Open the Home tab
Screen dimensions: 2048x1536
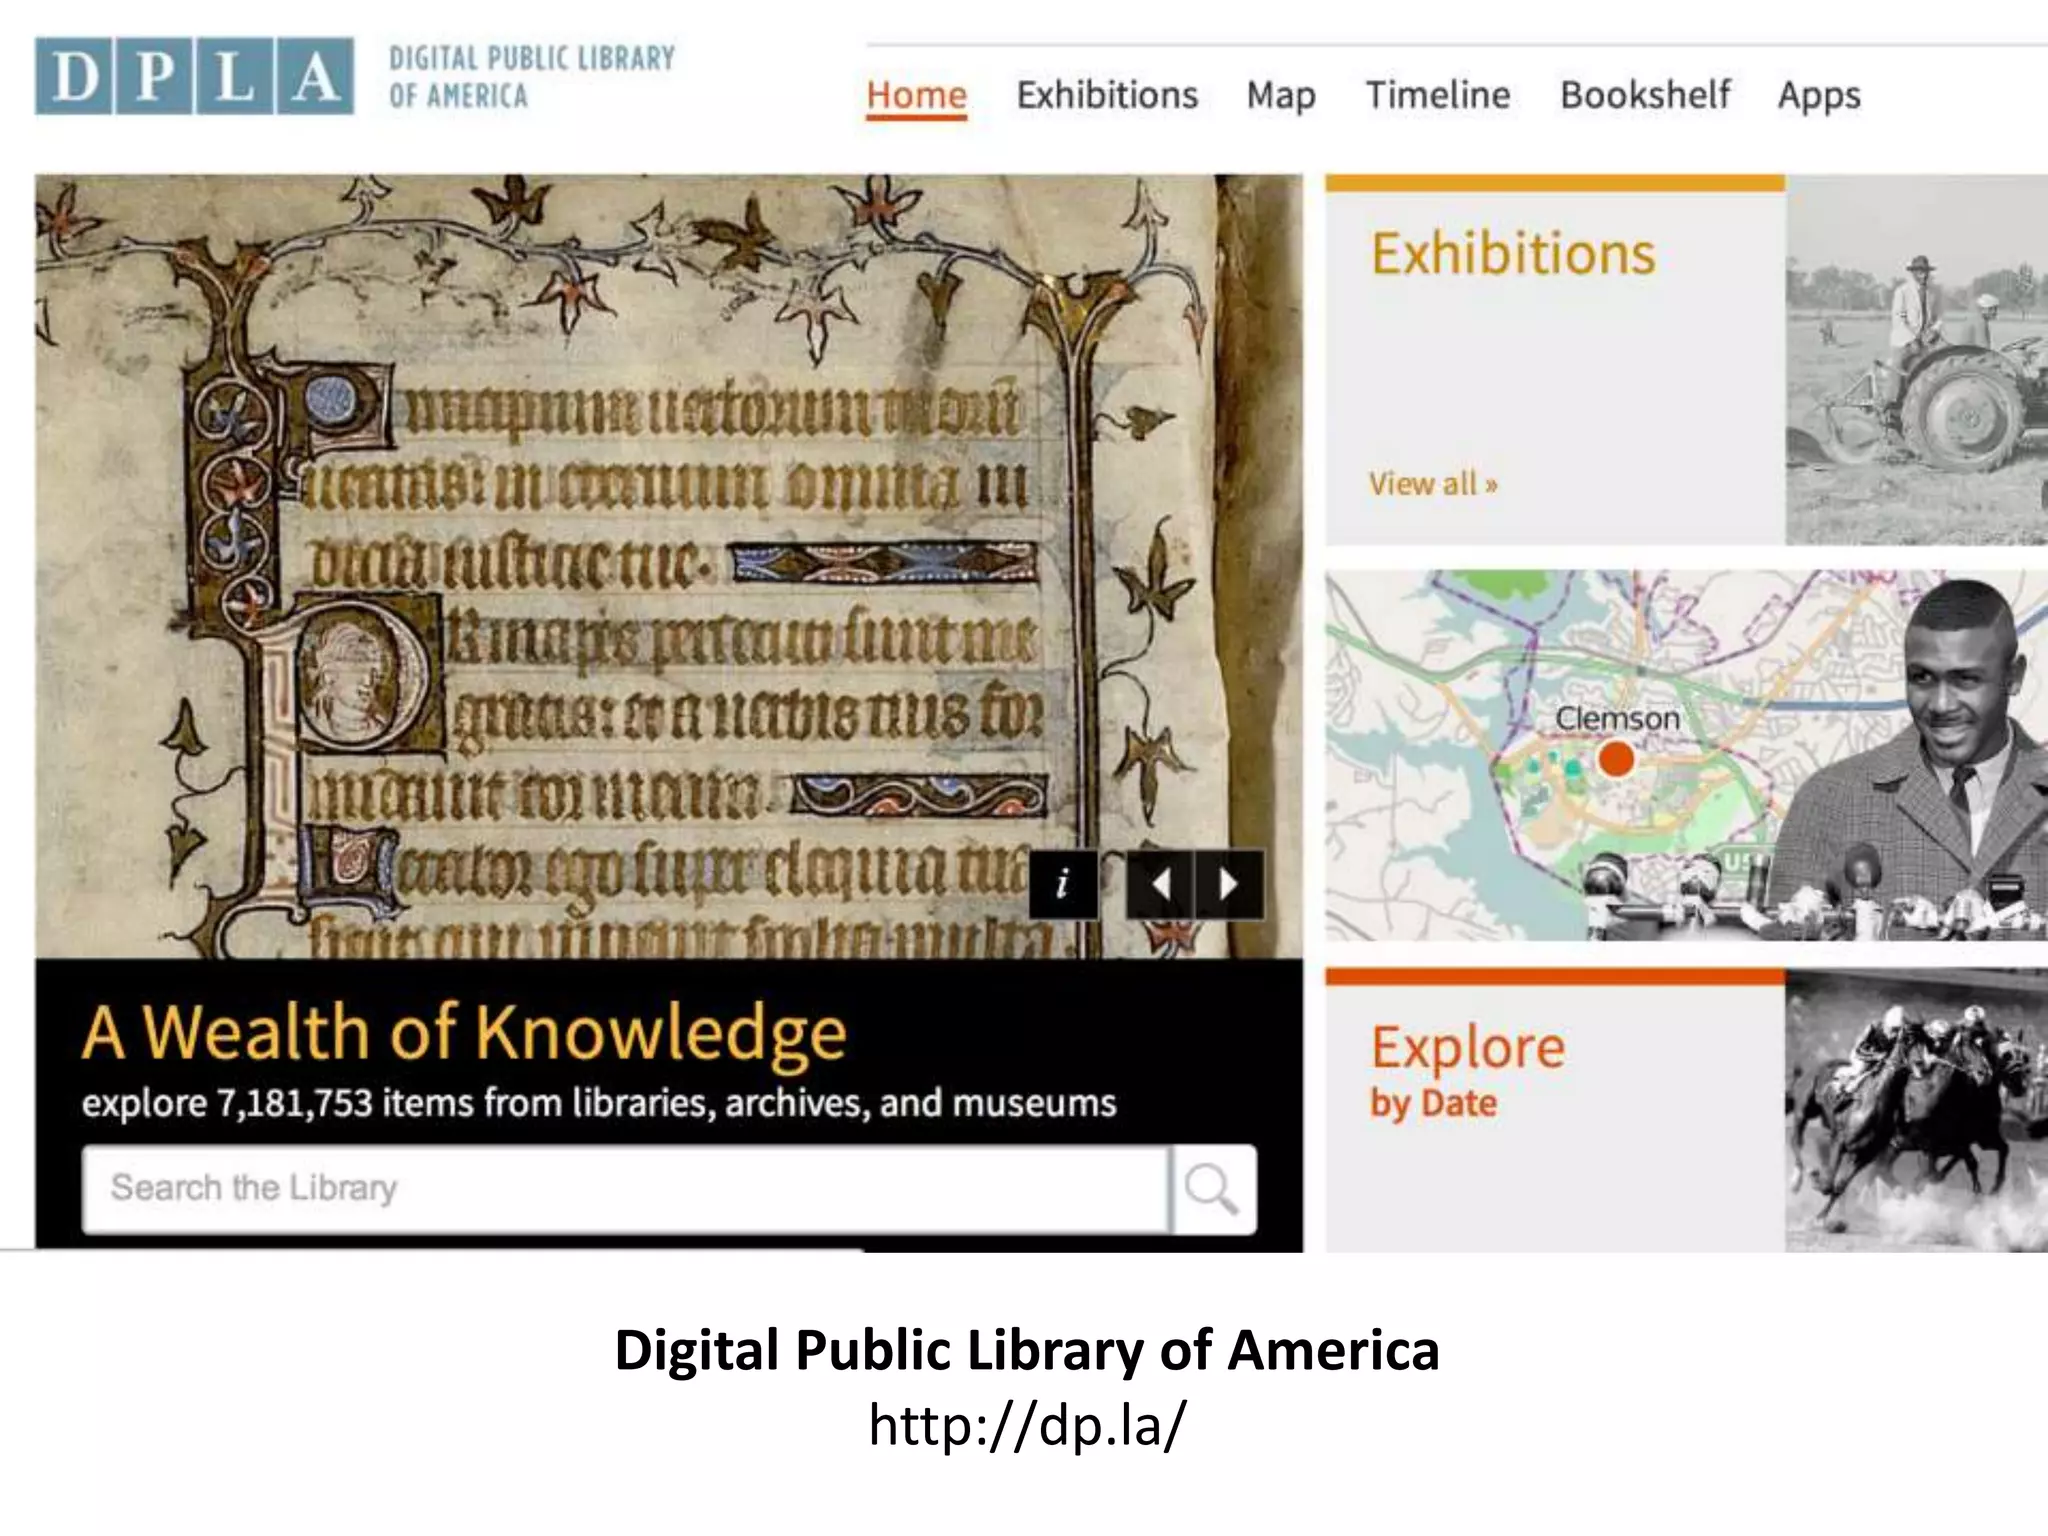tap(917, 96)
